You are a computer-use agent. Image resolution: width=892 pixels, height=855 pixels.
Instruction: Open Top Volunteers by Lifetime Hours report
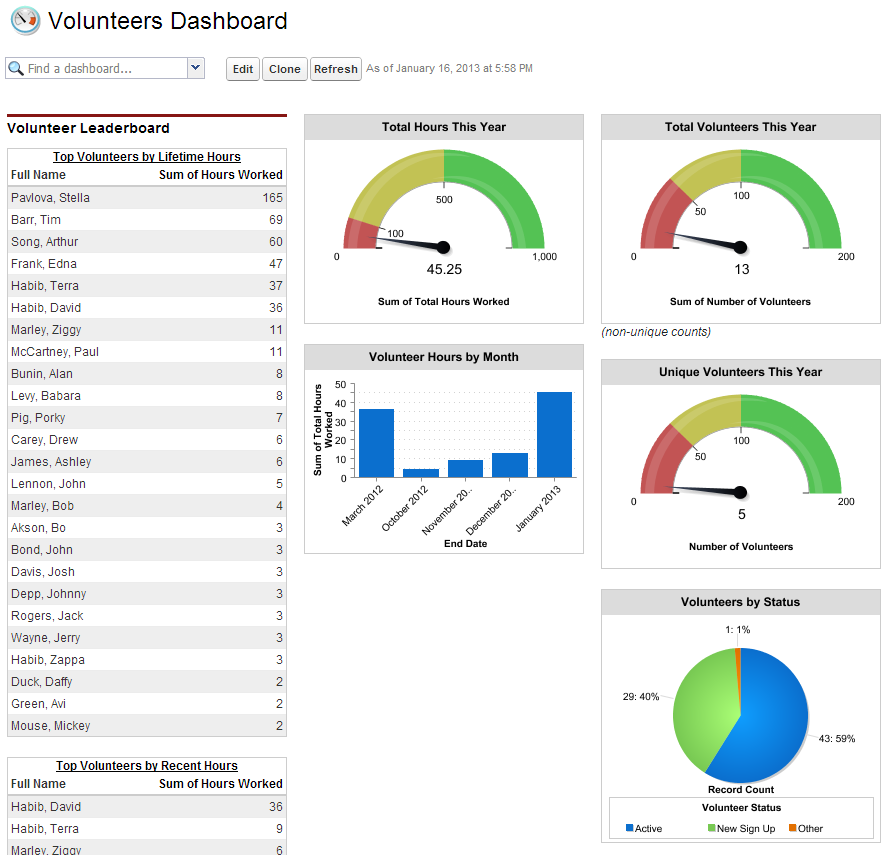click(147, 157)
